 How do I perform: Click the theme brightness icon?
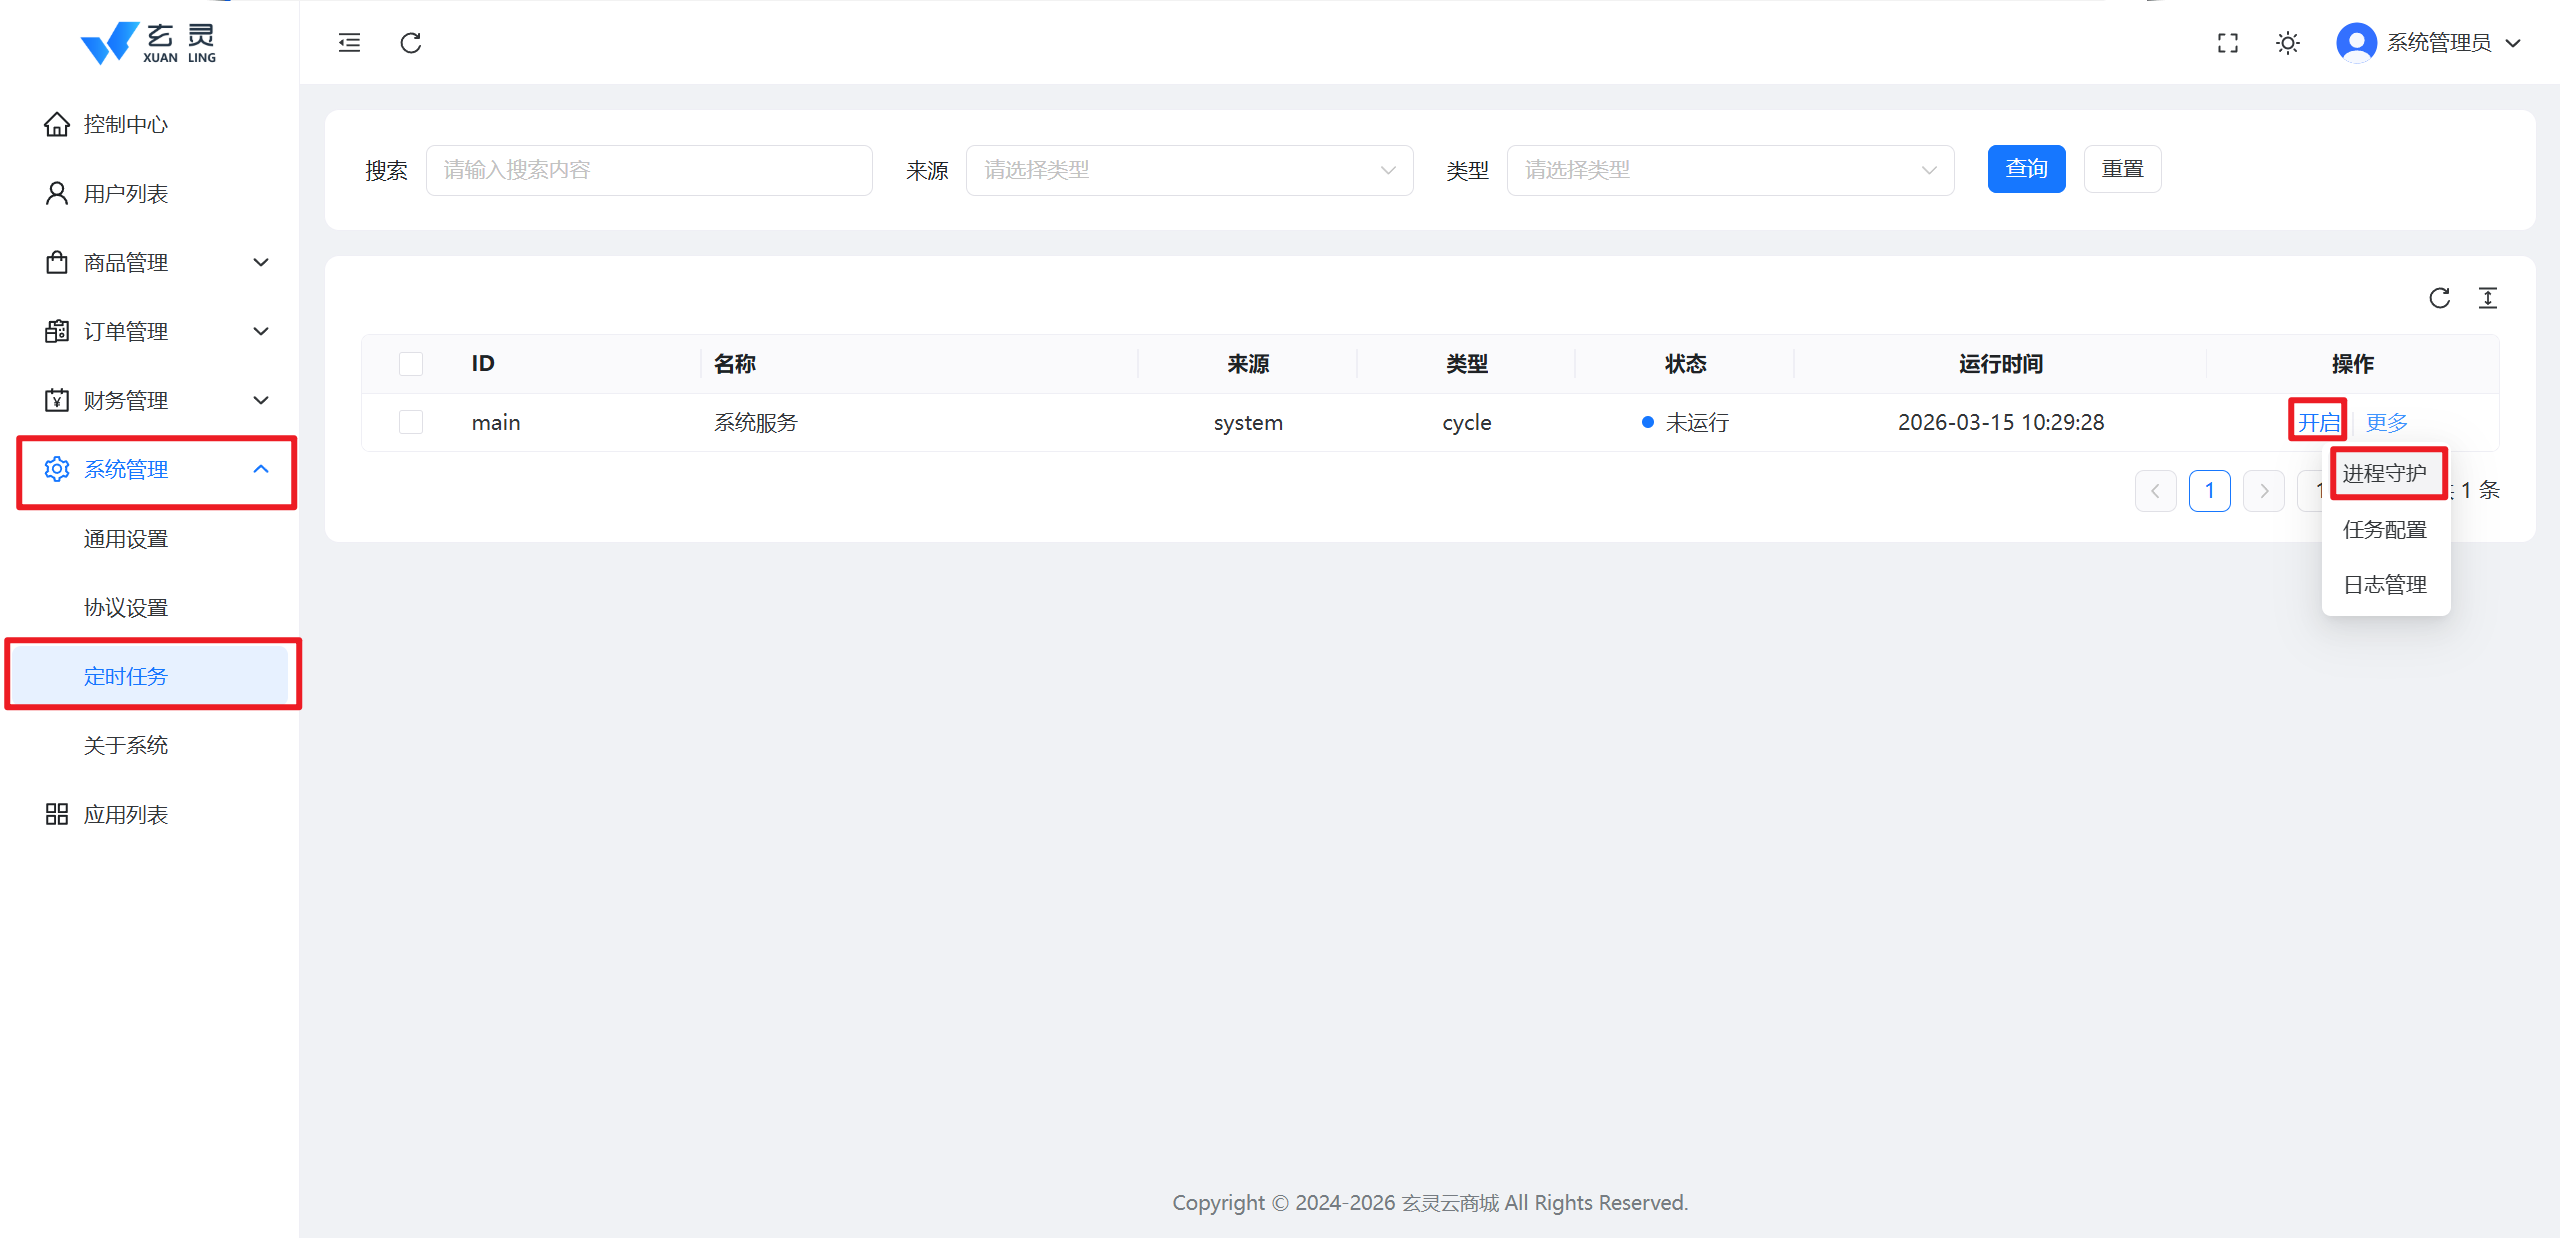coord(2287,43)
